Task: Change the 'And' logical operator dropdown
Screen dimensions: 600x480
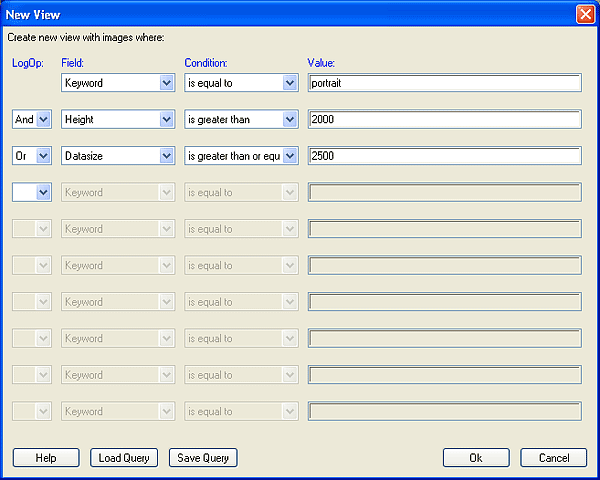Action: (43, 120)
